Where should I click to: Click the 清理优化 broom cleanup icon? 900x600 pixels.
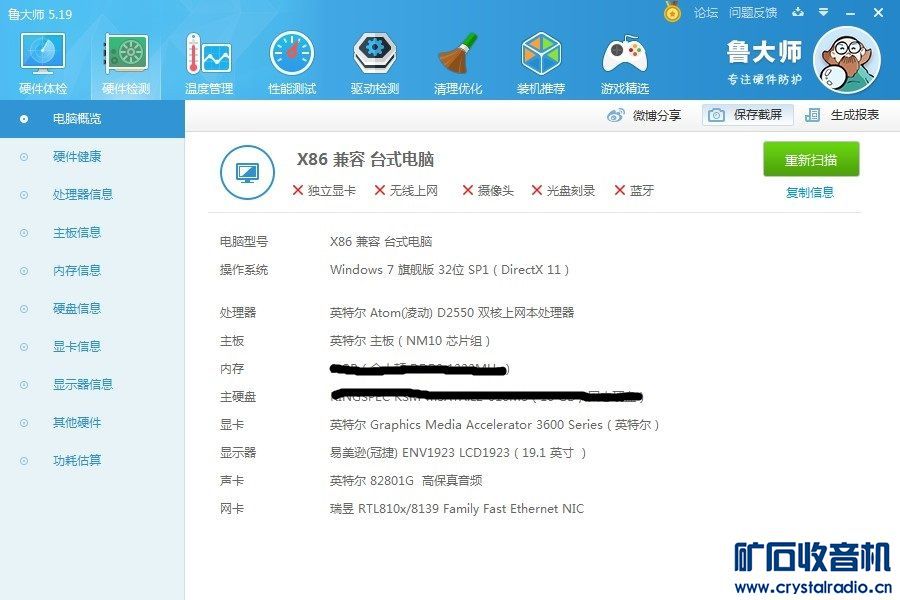(x=458, y=63)
